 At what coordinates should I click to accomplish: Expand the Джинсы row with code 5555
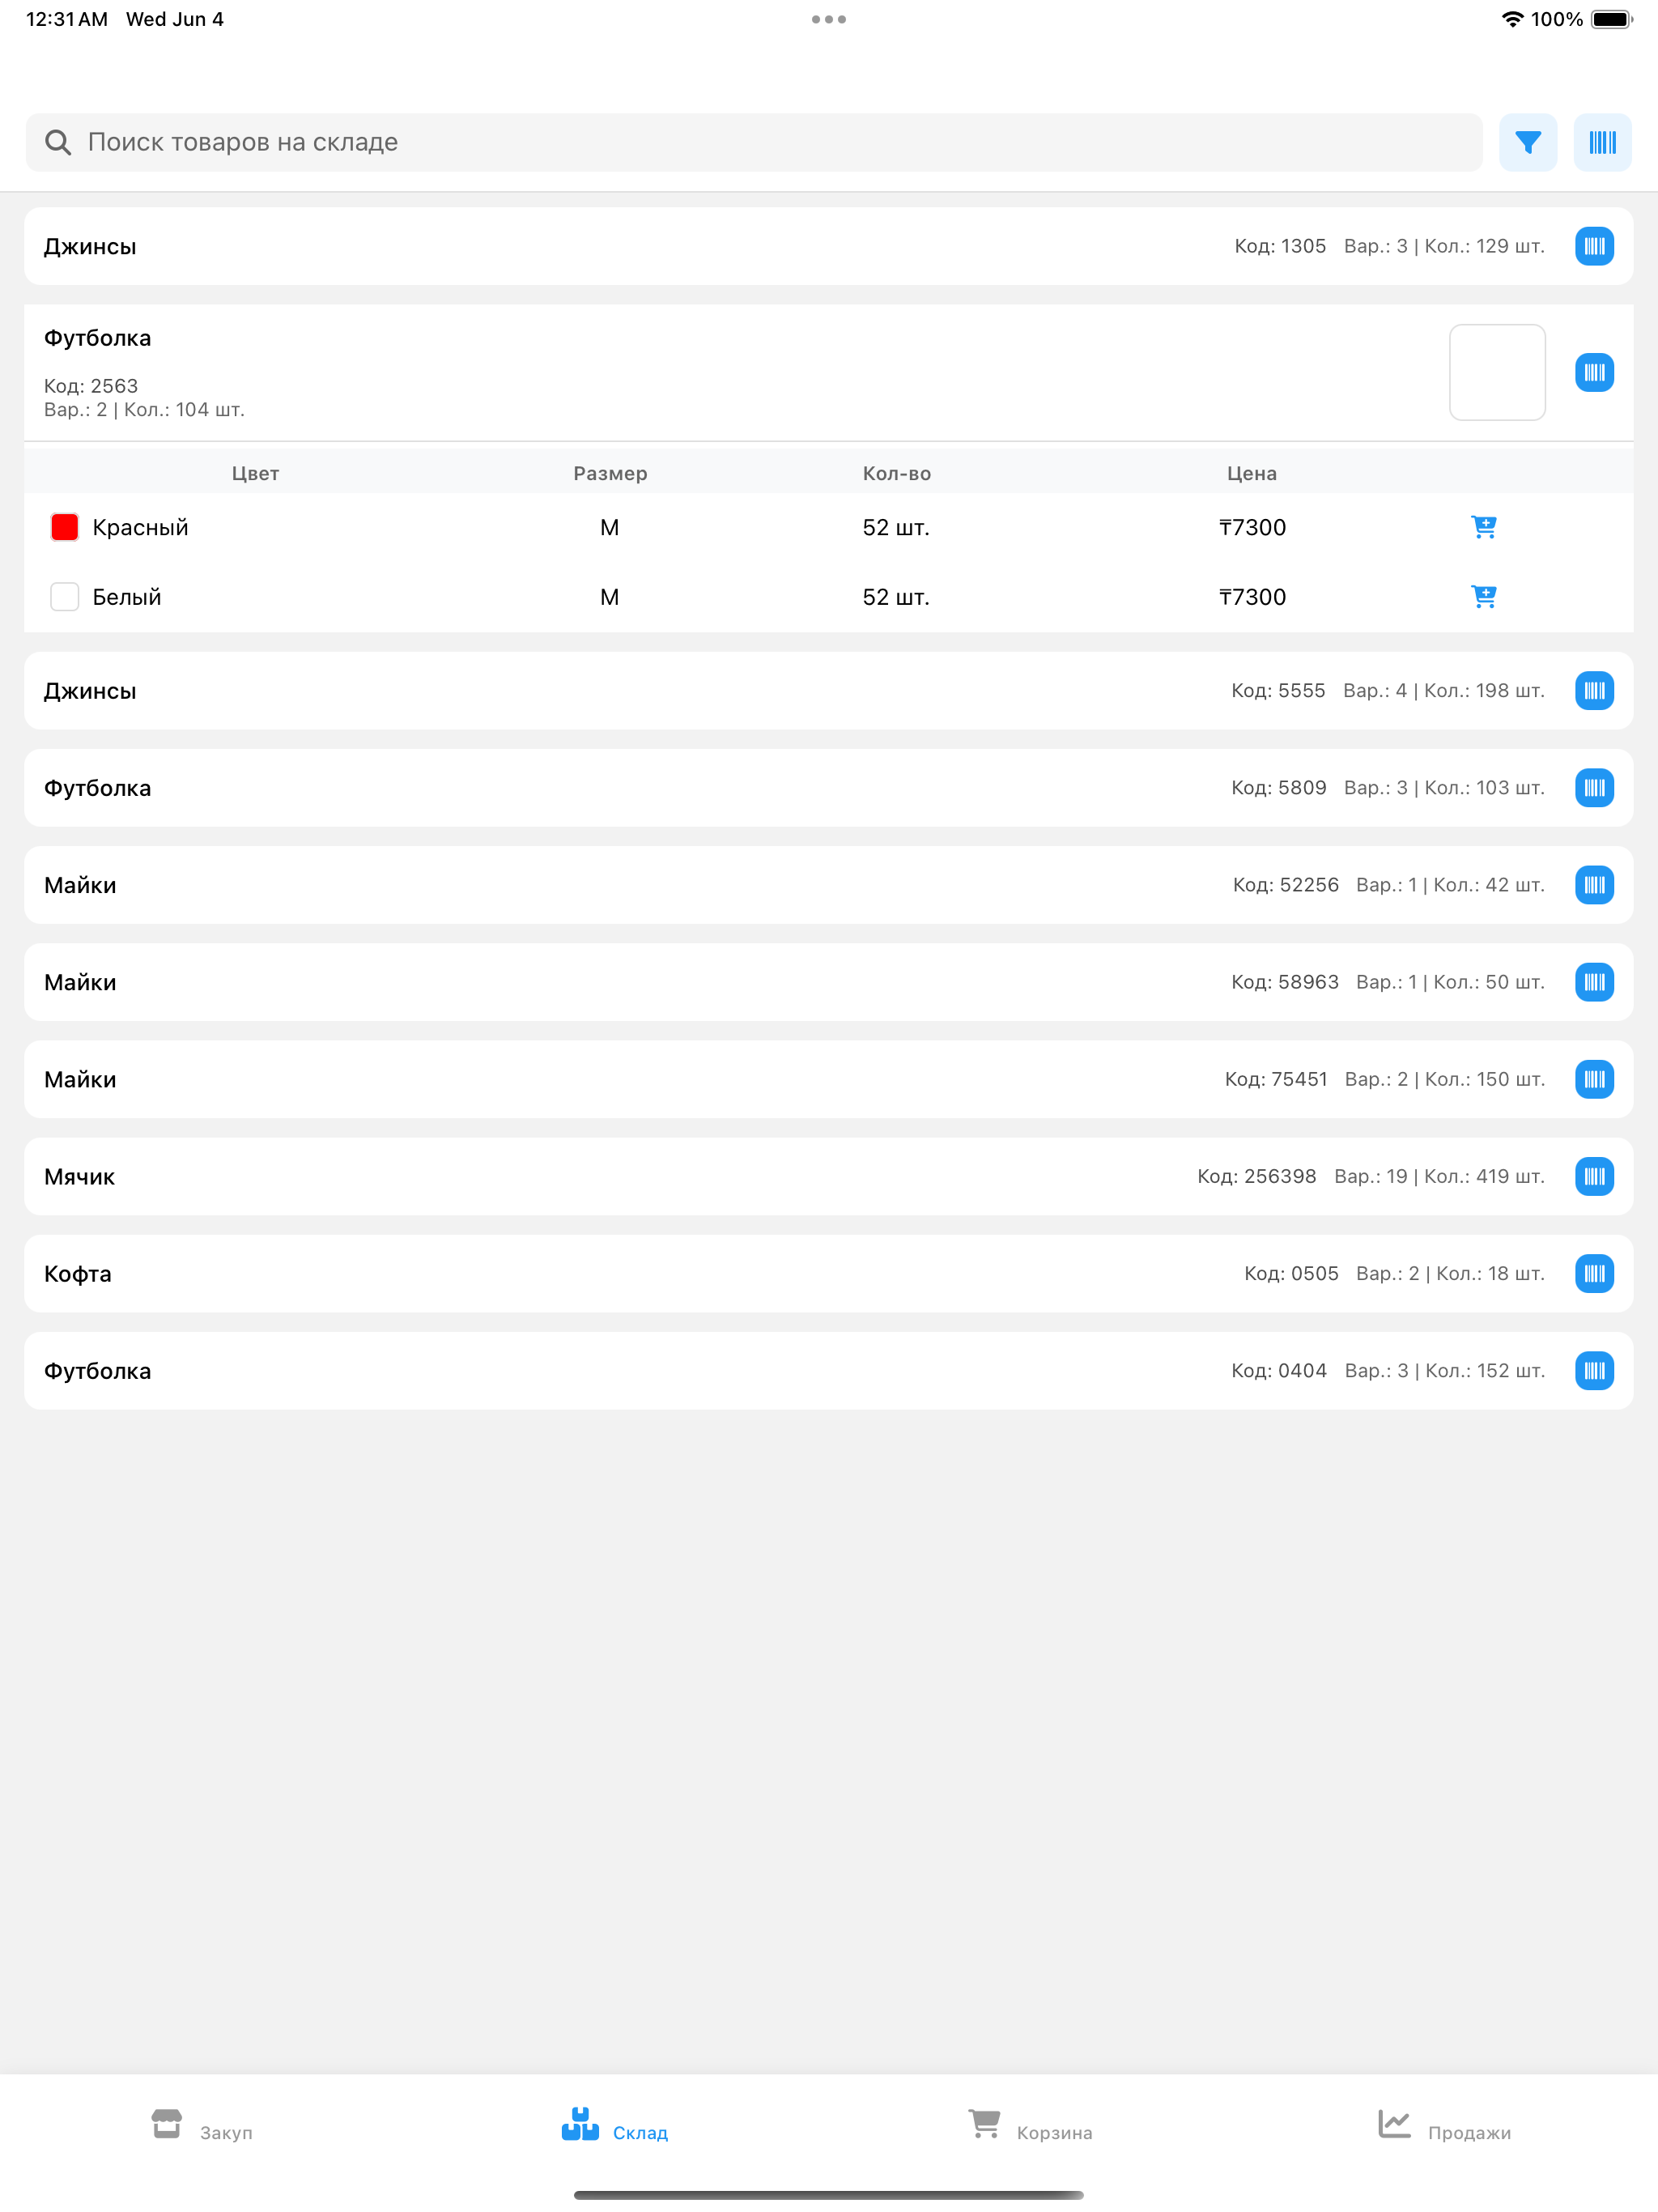[x=829, y=690]
